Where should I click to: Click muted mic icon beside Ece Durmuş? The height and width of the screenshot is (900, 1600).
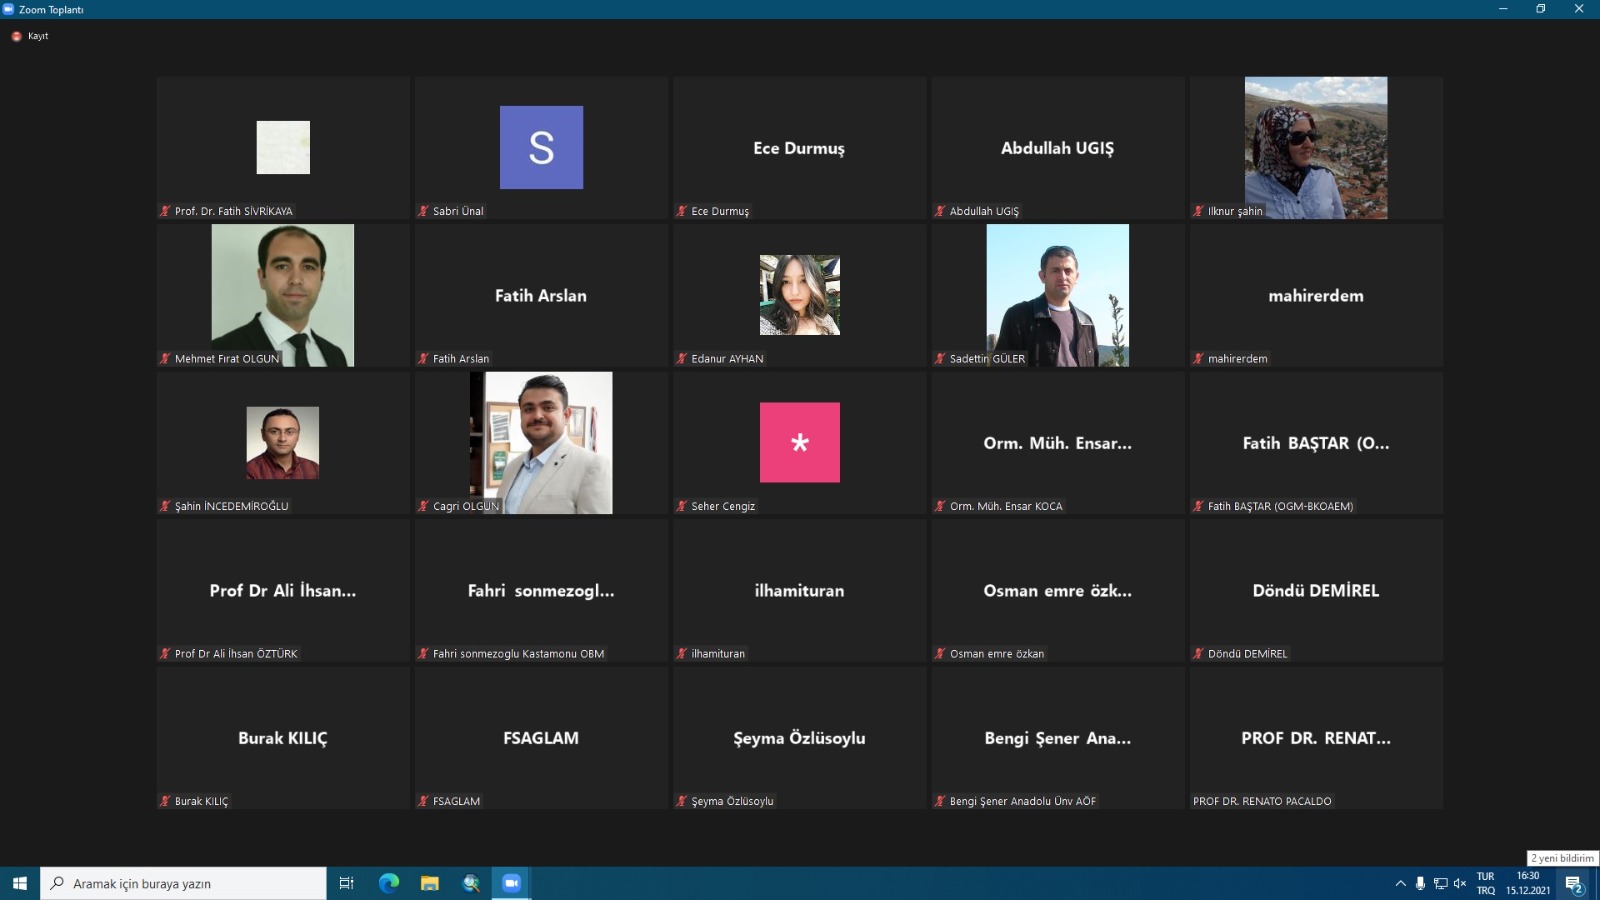(682, 211)
